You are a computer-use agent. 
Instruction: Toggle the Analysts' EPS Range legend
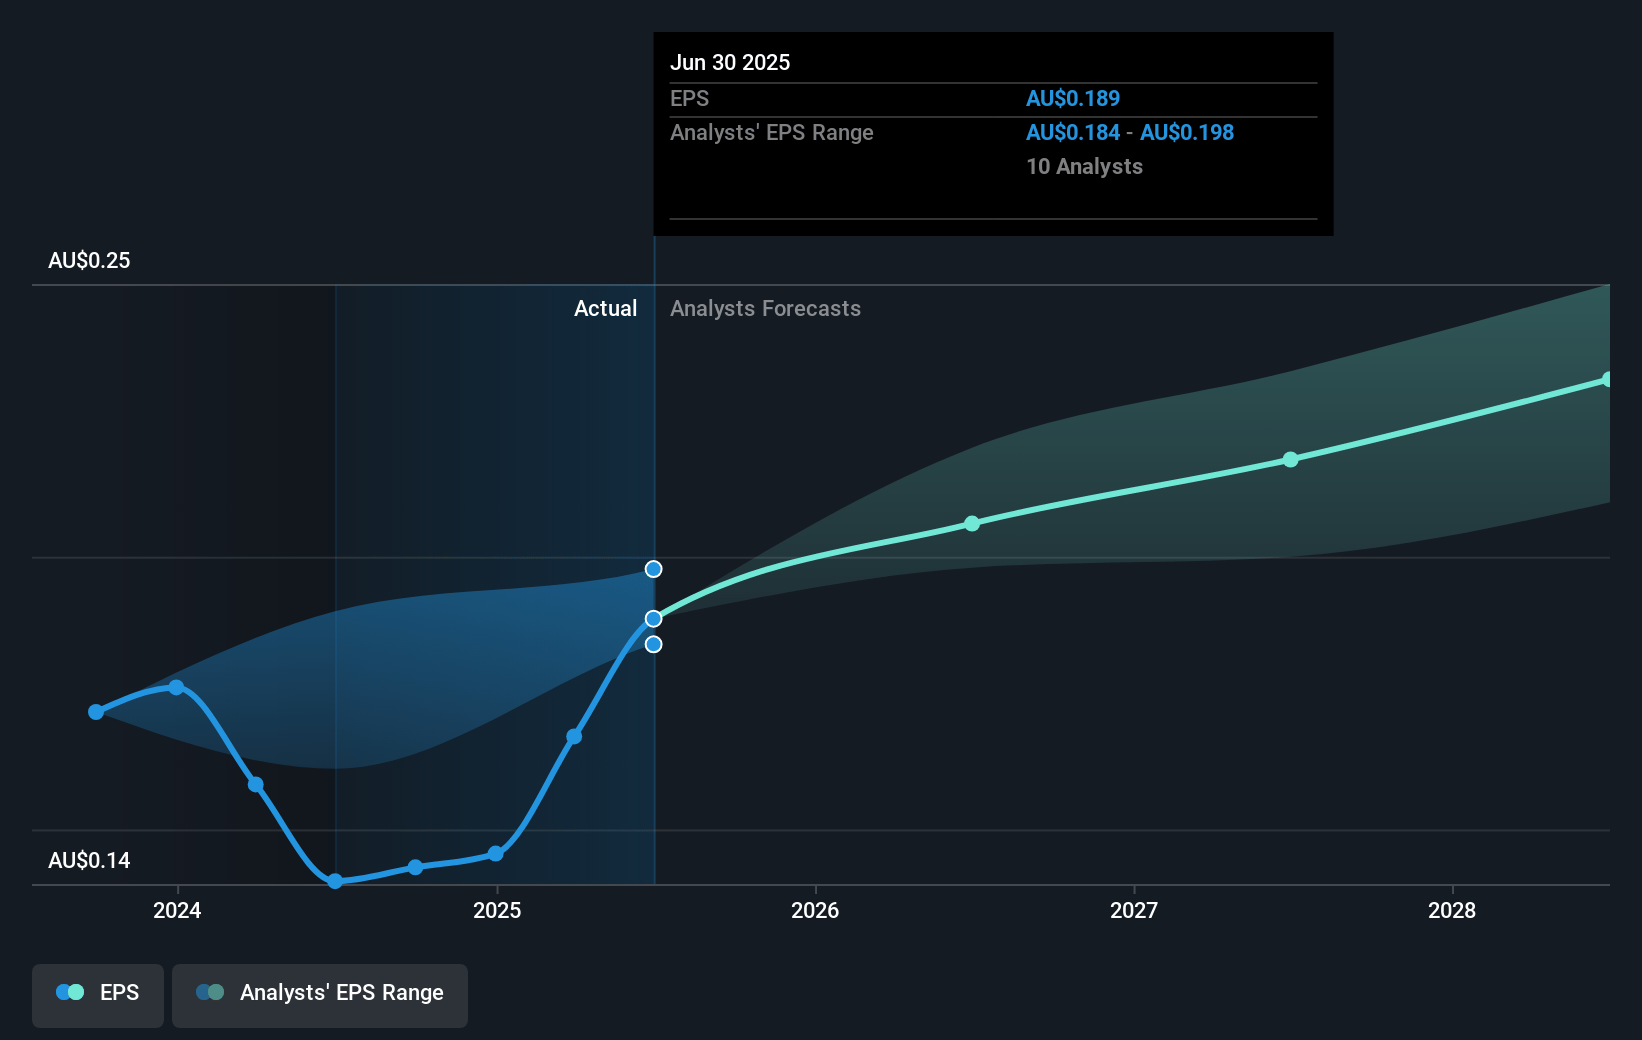coord(320,994)
